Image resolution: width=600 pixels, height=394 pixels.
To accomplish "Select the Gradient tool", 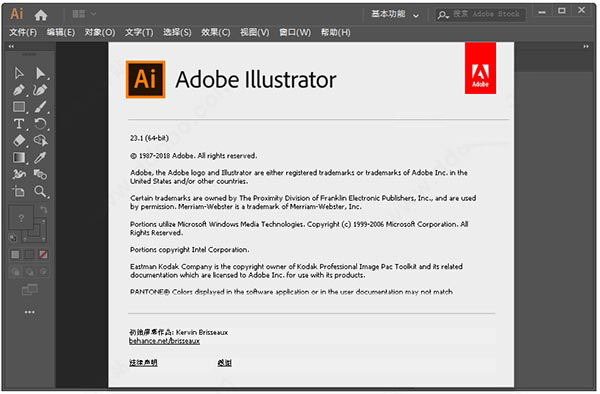I will pyautogui.click(x=19, y=158).
